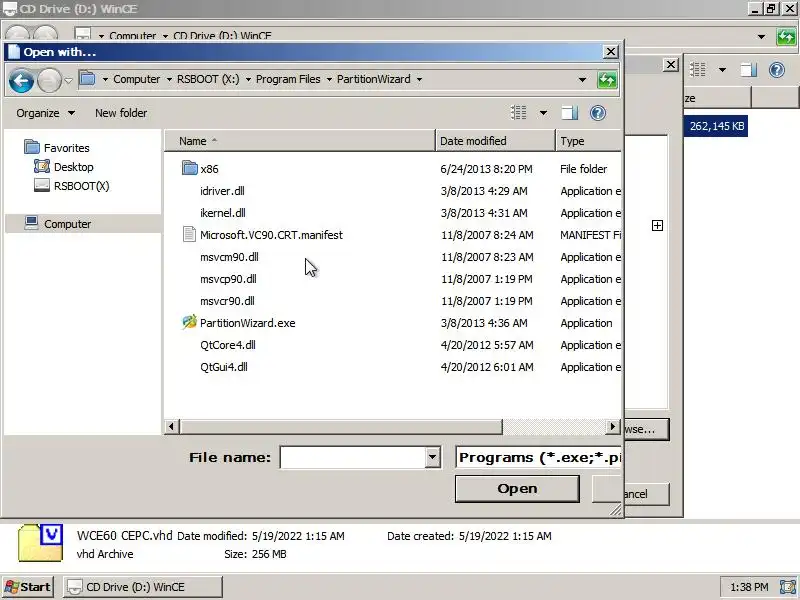Select QtGui4.dll in the file list
The width and height of the screenshot is (800, 600).
point(223,366)
